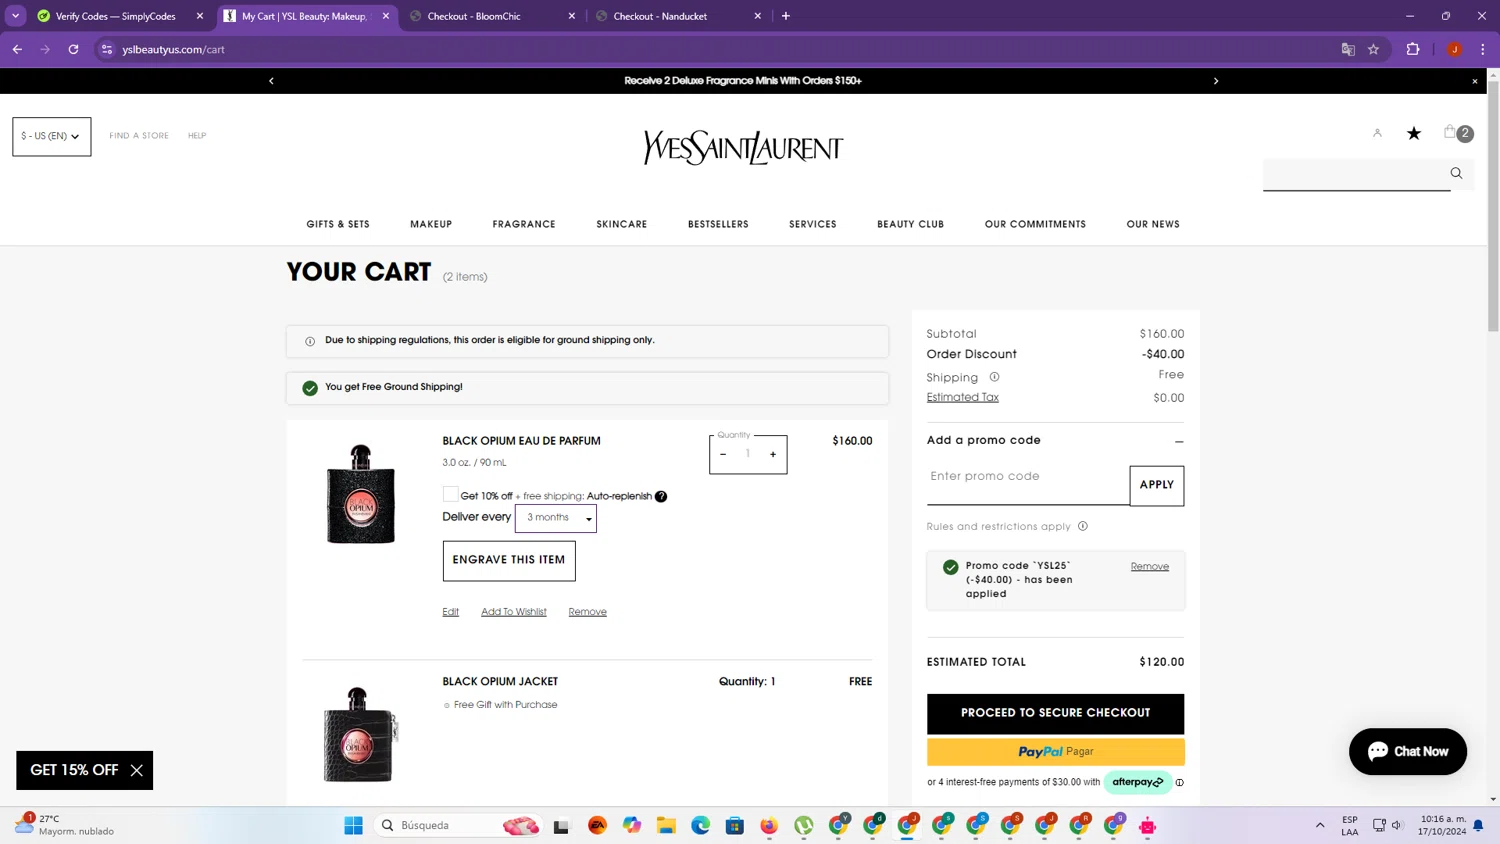
Task: Open Microsoft Store from taskbar
Action: [735, 825]
